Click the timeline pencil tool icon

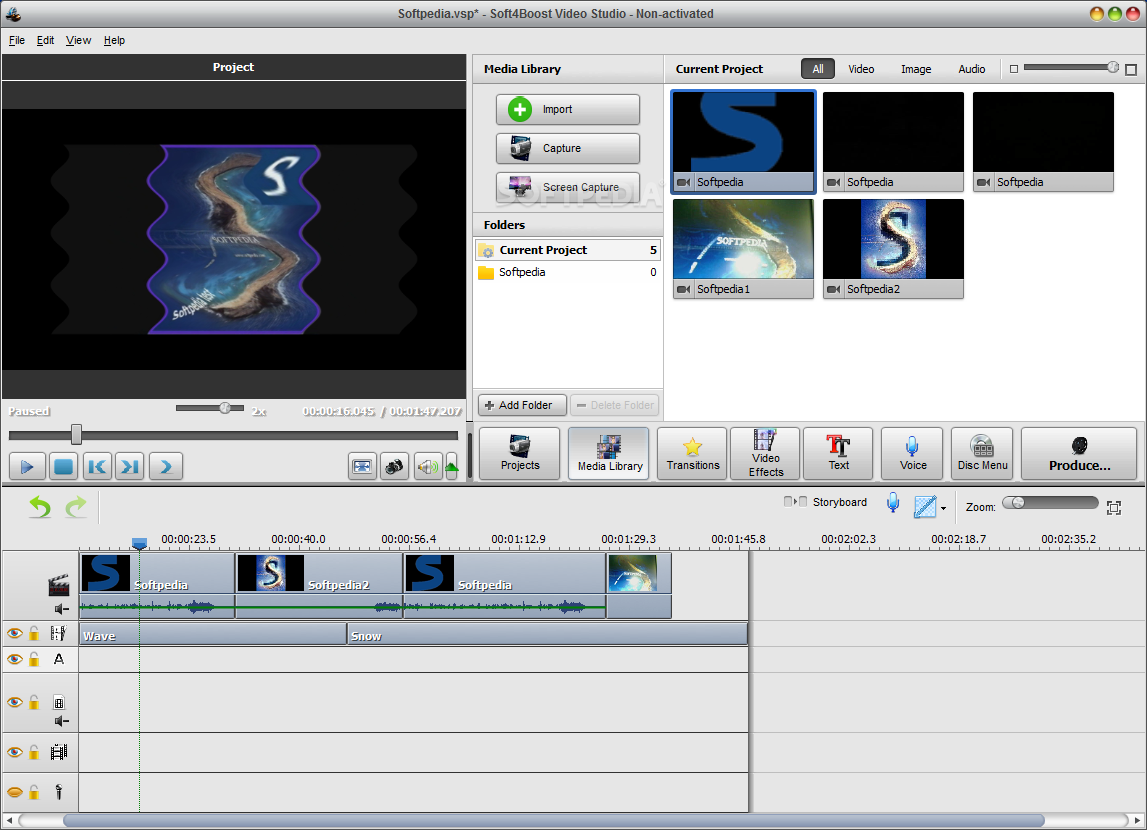pyautogui.click(x=925, y=506)
